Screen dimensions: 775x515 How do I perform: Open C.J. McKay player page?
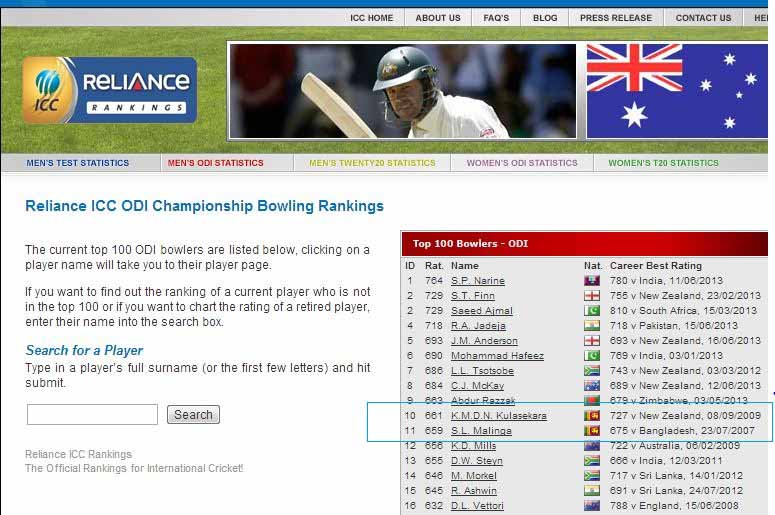coord(477,386)
